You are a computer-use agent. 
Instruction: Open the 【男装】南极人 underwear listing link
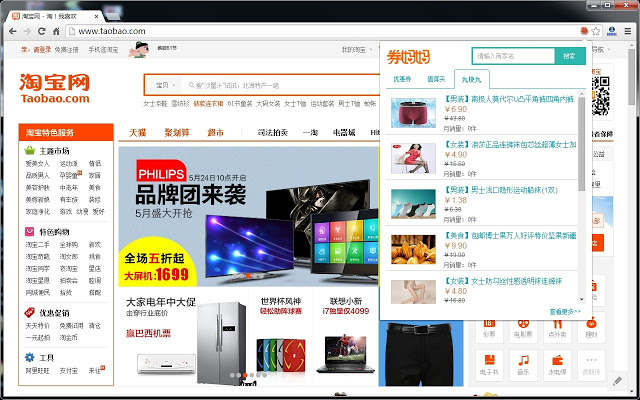(x=509, y=99)
